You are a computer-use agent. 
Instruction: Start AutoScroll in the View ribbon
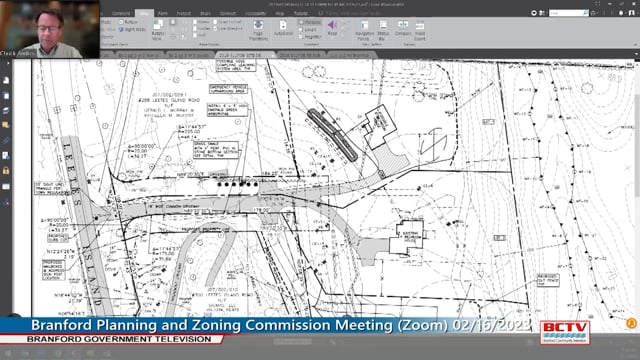coord(283,29)
